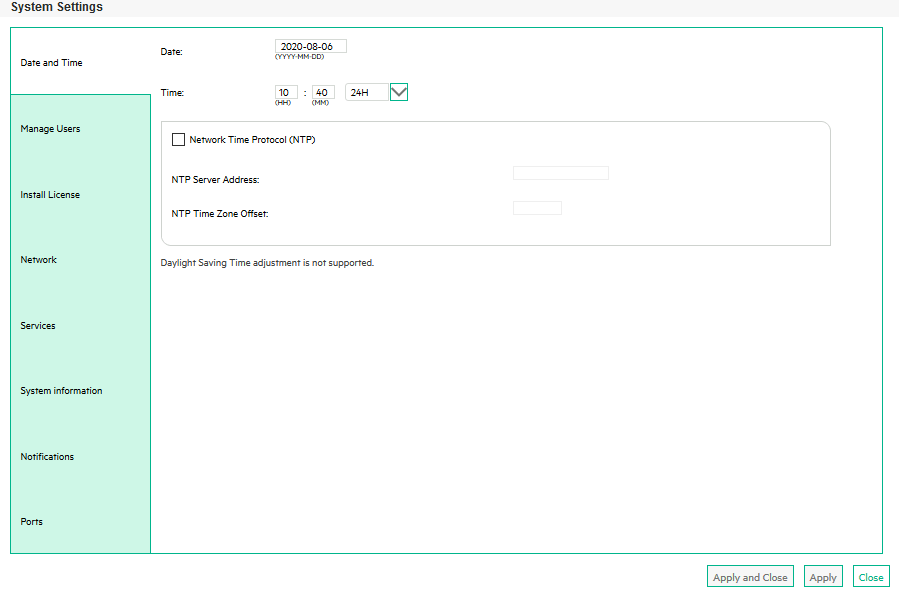Switch to the Notifications tab
This screenshot has height=595, width=899.
click(x=80, y=456)
